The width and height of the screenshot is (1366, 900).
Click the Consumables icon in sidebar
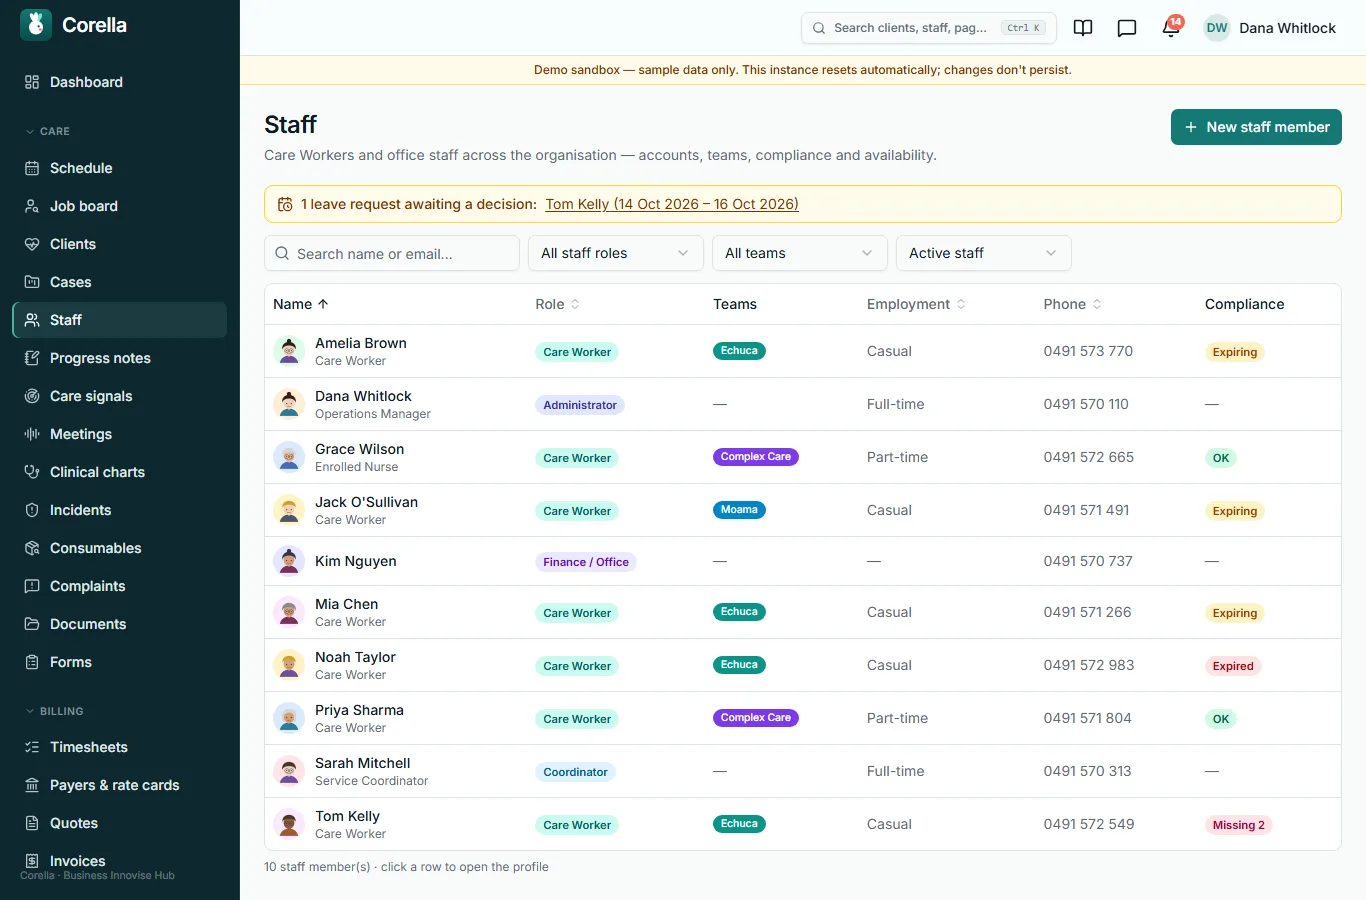pos(32,548)
